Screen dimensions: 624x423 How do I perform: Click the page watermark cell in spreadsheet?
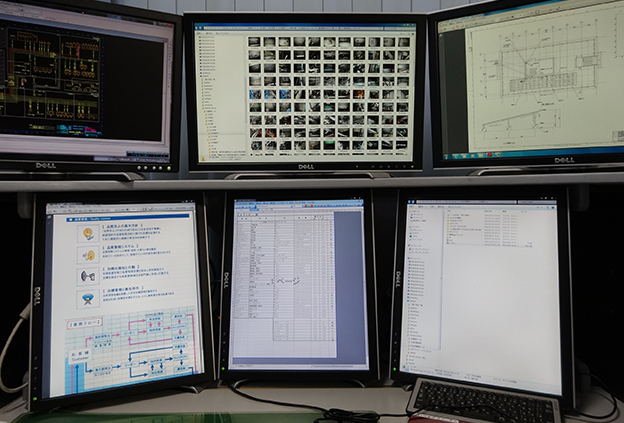click(287, 281)
